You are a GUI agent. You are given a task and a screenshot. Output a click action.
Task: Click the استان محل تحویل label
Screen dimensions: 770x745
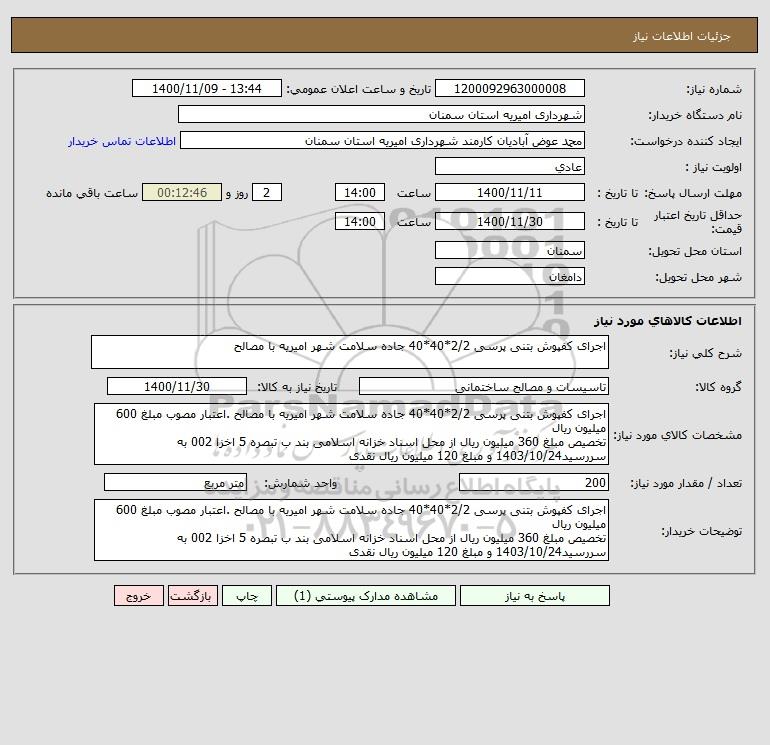point(695,251)
